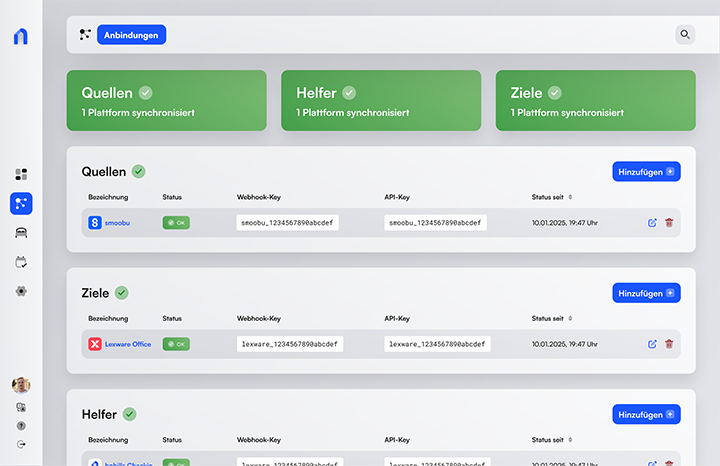The width and height of the screenshot is (720, 466).
Task: Edit the smoobu connection
Action: pyautogui.click(x=652, y=223)
